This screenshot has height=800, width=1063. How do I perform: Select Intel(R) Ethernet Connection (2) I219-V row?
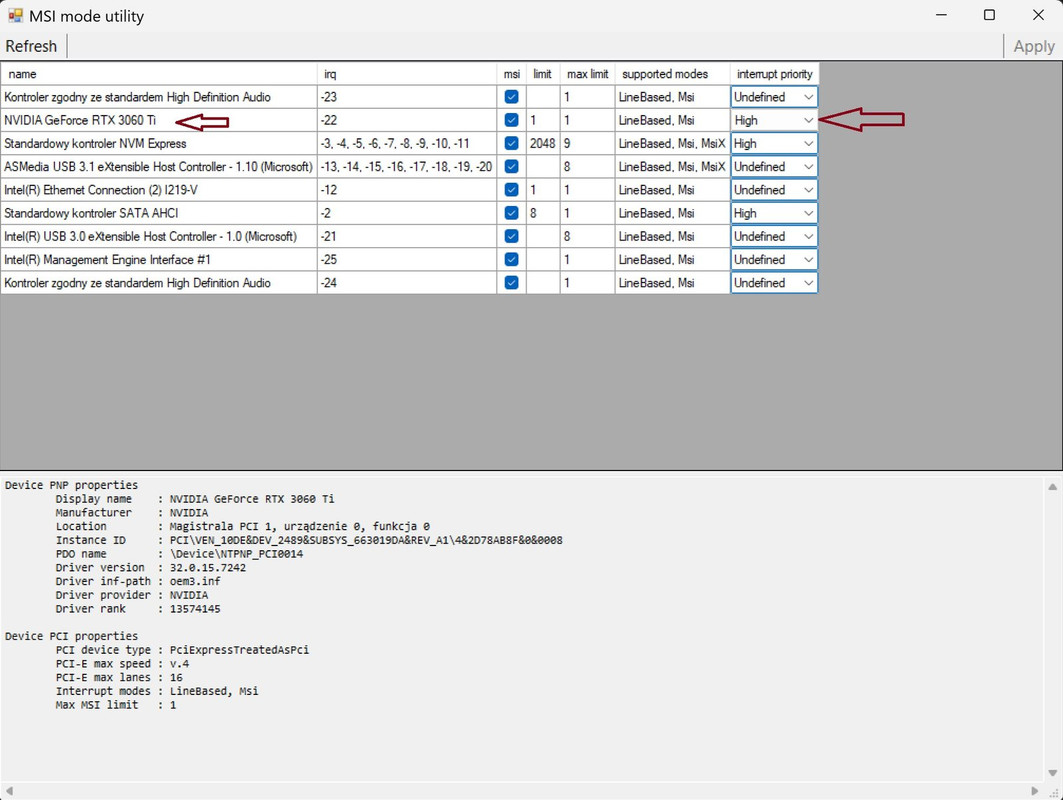159,190
